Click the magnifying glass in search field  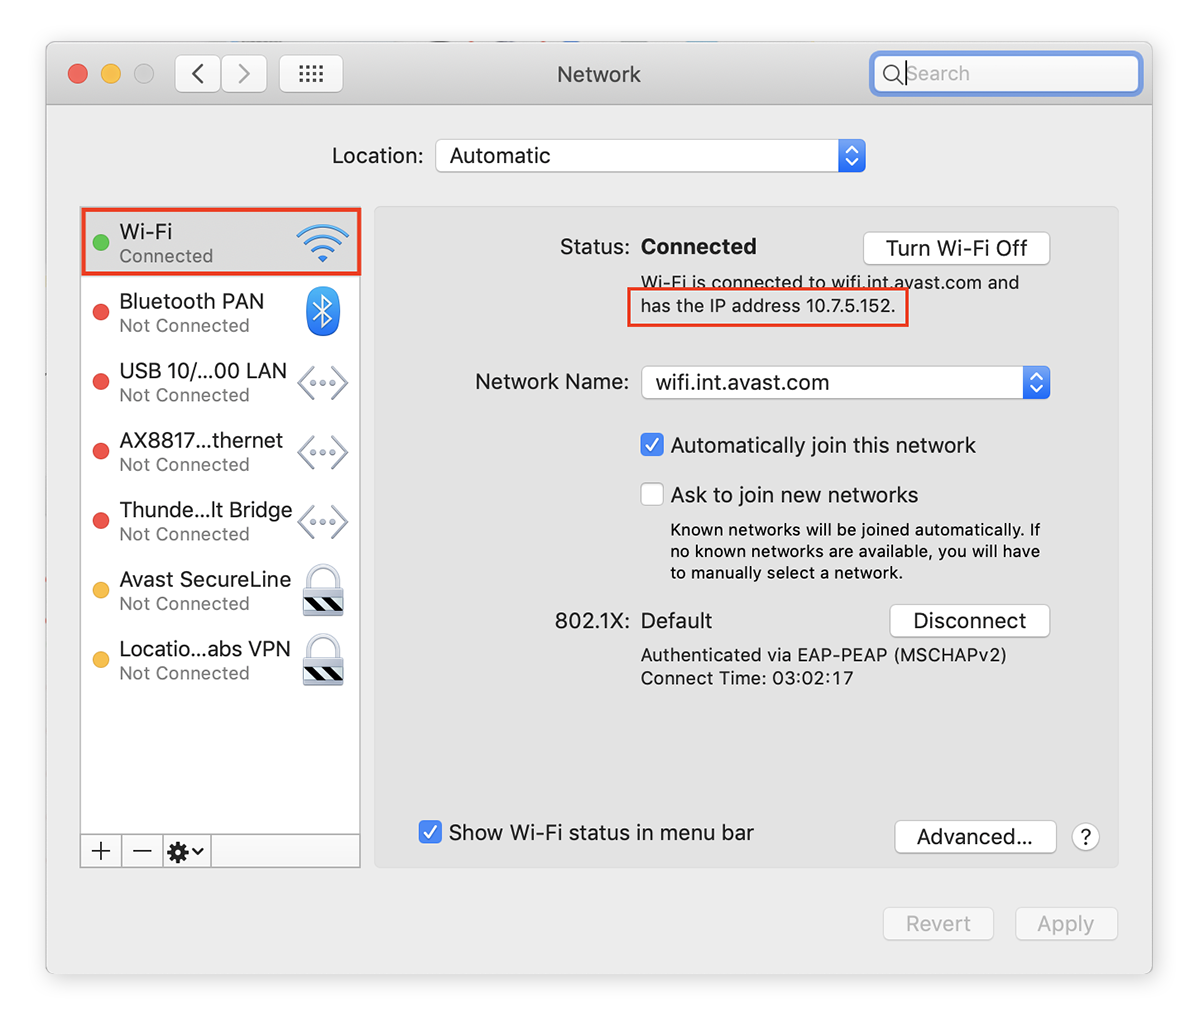click(x=892, y=74)
